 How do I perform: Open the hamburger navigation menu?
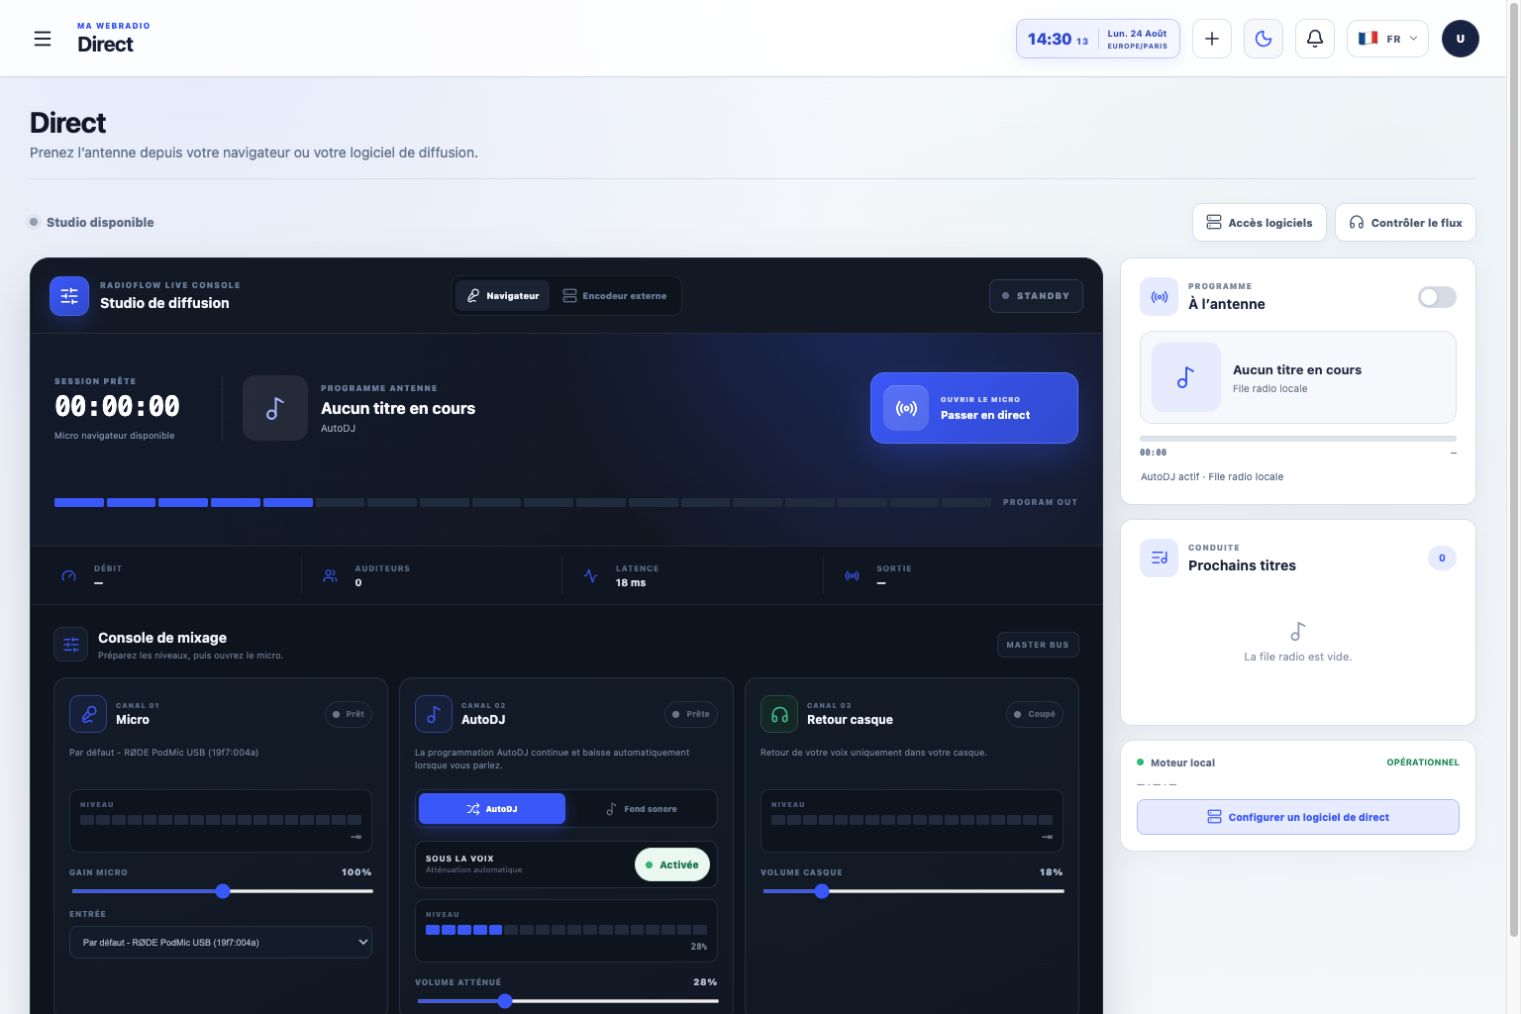click(42, 39)
